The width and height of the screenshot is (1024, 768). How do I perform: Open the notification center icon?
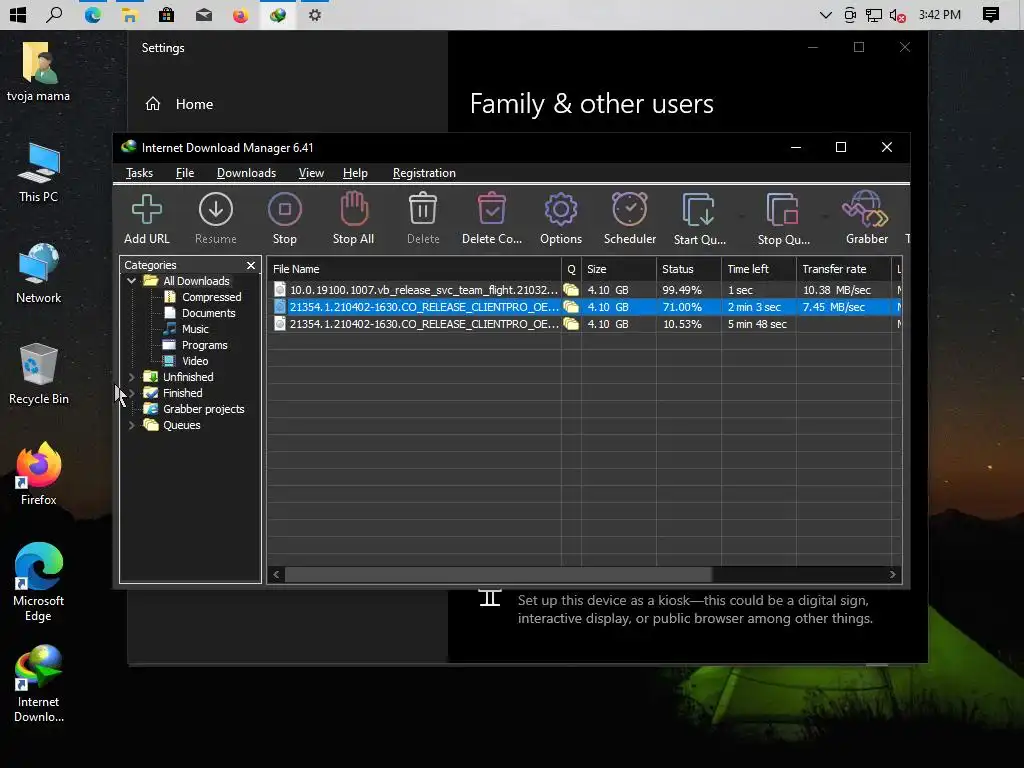(991, 14)
